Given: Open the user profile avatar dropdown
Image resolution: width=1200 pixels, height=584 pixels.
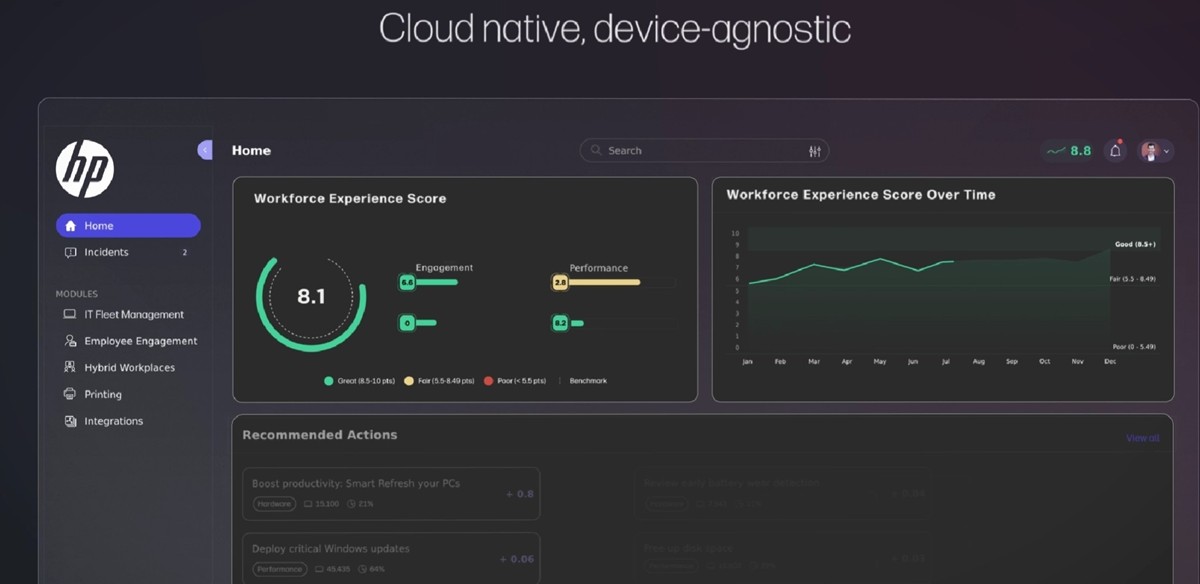Looking at the screenshot, I should pos(1155,151).
